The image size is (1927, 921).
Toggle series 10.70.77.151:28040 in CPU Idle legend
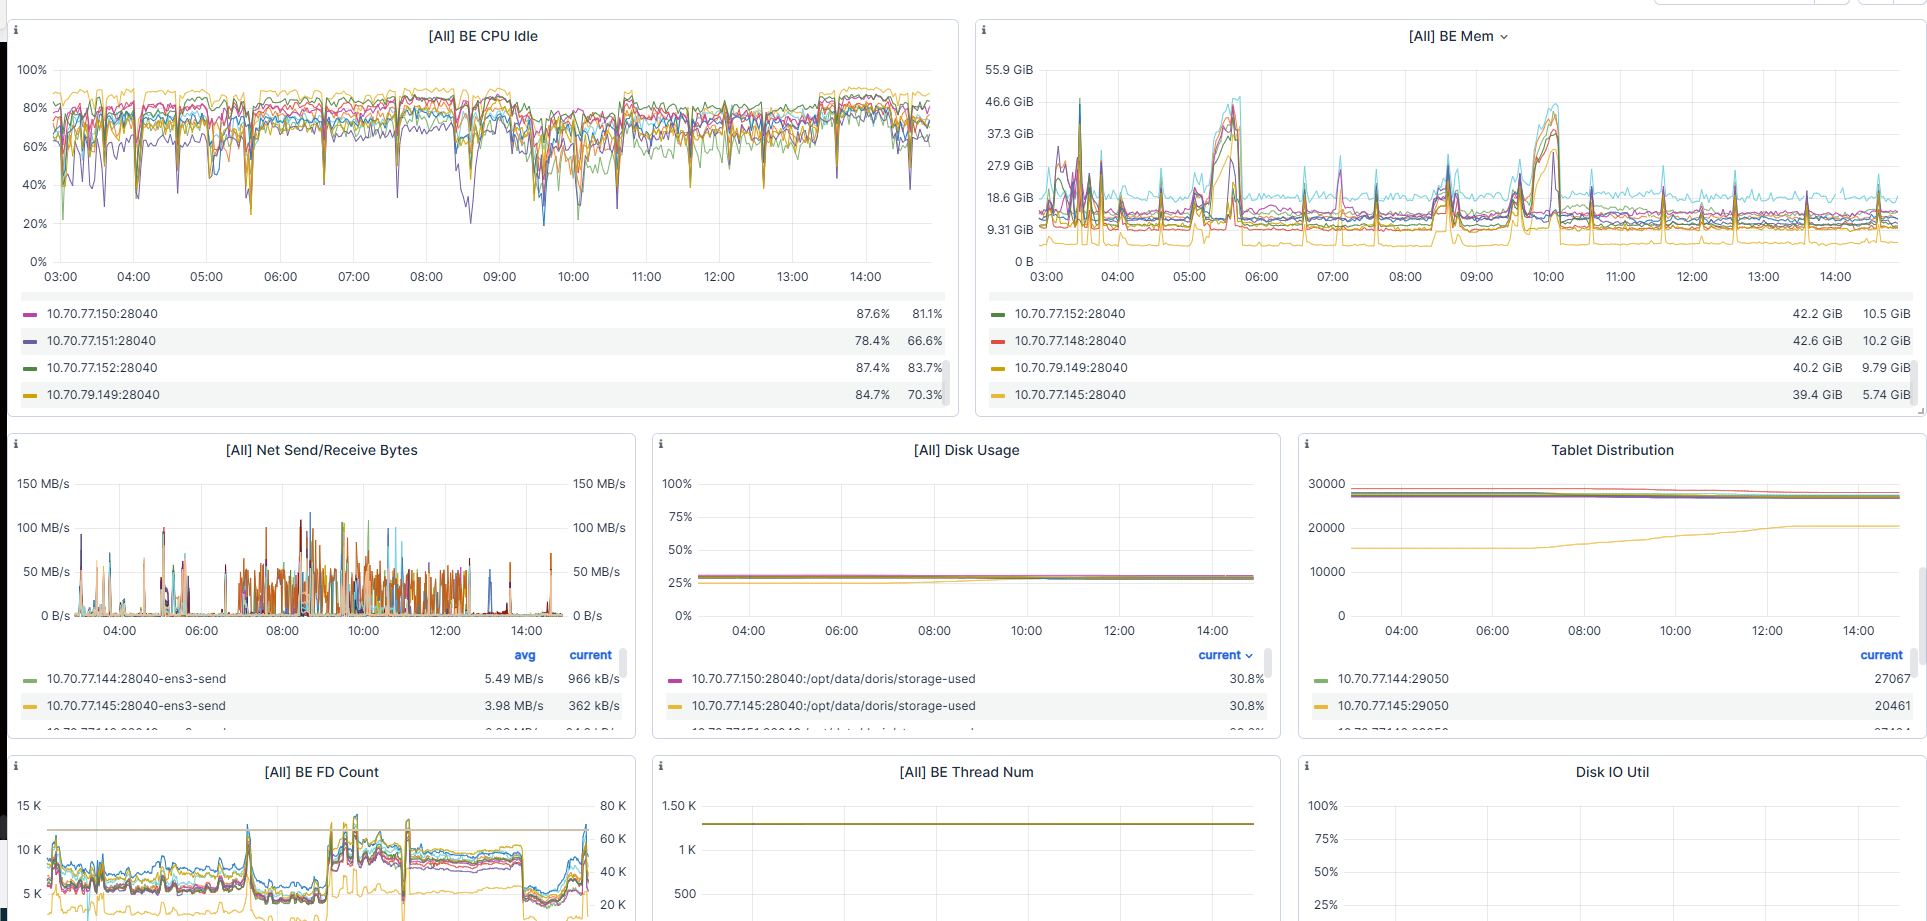(x=101, y=341)
